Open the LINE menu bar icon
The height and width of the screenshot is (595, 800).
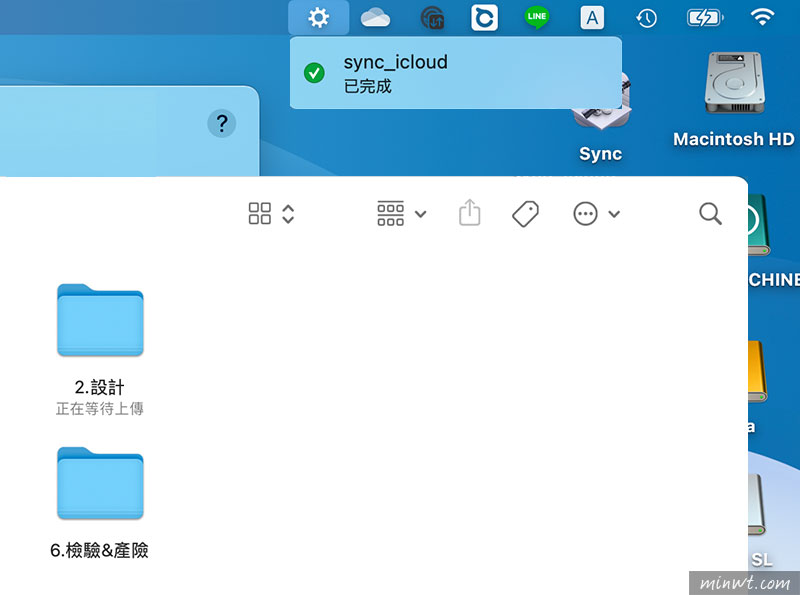[537, 17]
